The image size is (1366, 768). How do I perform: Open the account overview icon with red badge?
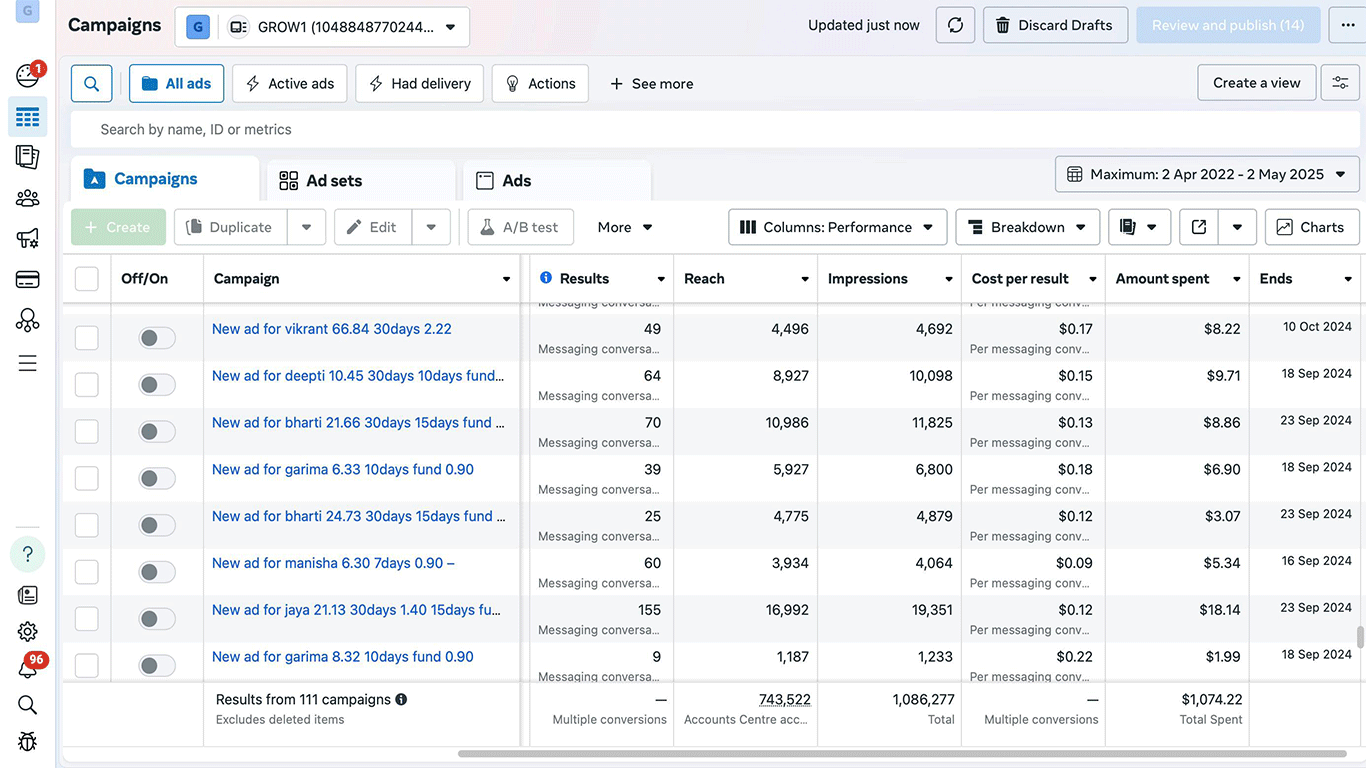(28, 75)
